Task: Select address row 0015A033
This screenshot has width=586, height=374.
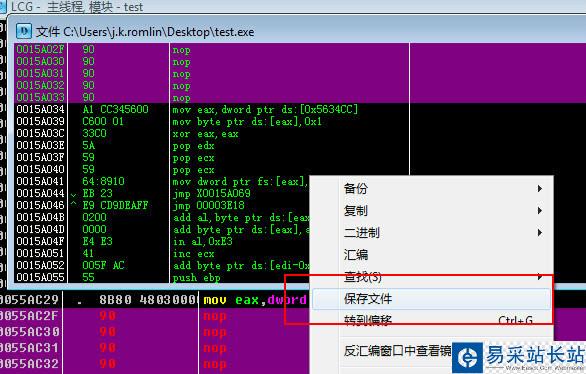Action: click(x=40, y=97)
